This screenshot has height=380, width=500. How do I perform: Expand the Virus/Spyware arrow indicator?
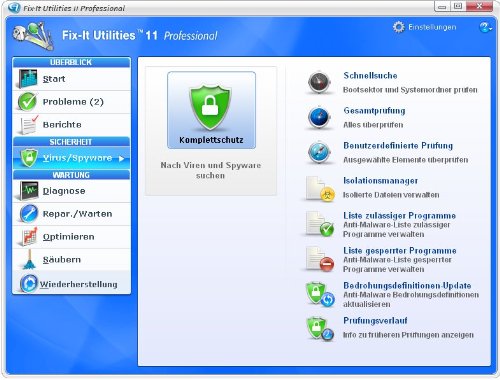click(121, 158)
